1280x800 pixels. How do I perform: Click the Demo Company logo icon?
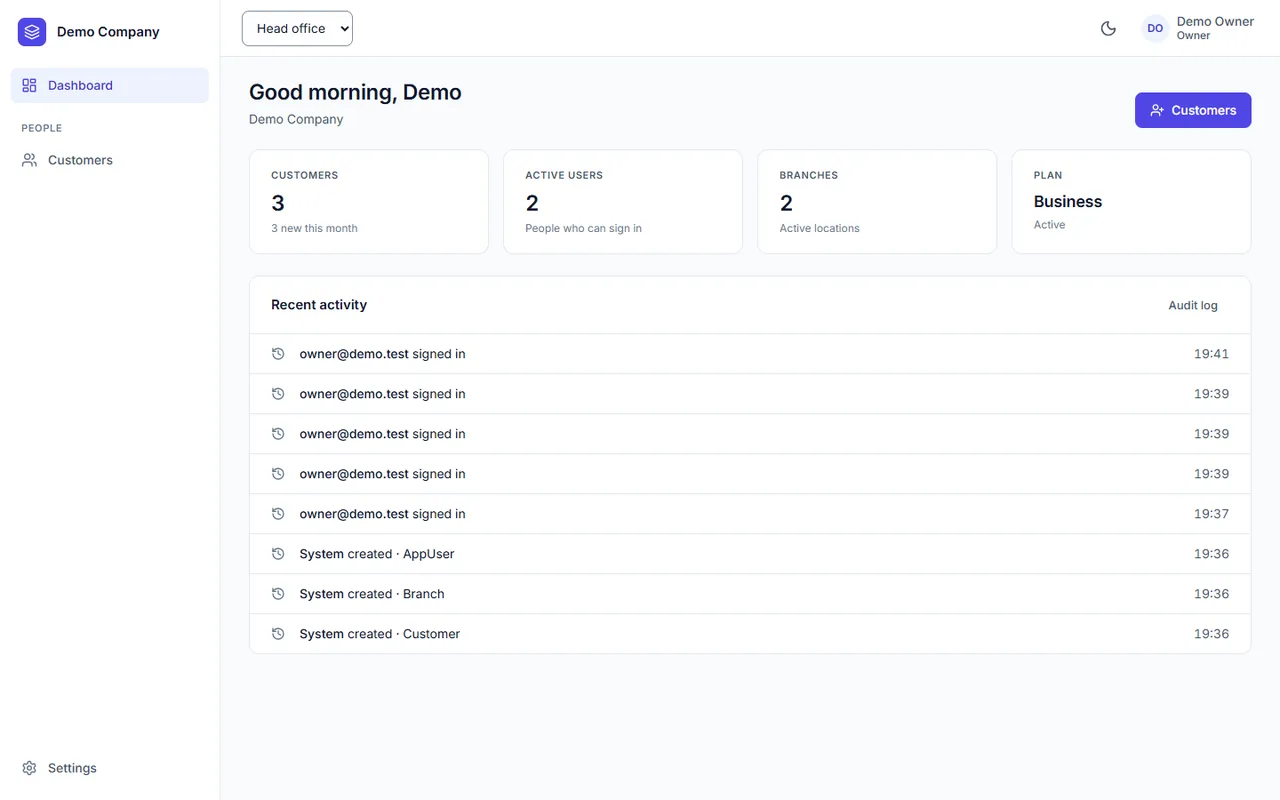tap(32, 32)
